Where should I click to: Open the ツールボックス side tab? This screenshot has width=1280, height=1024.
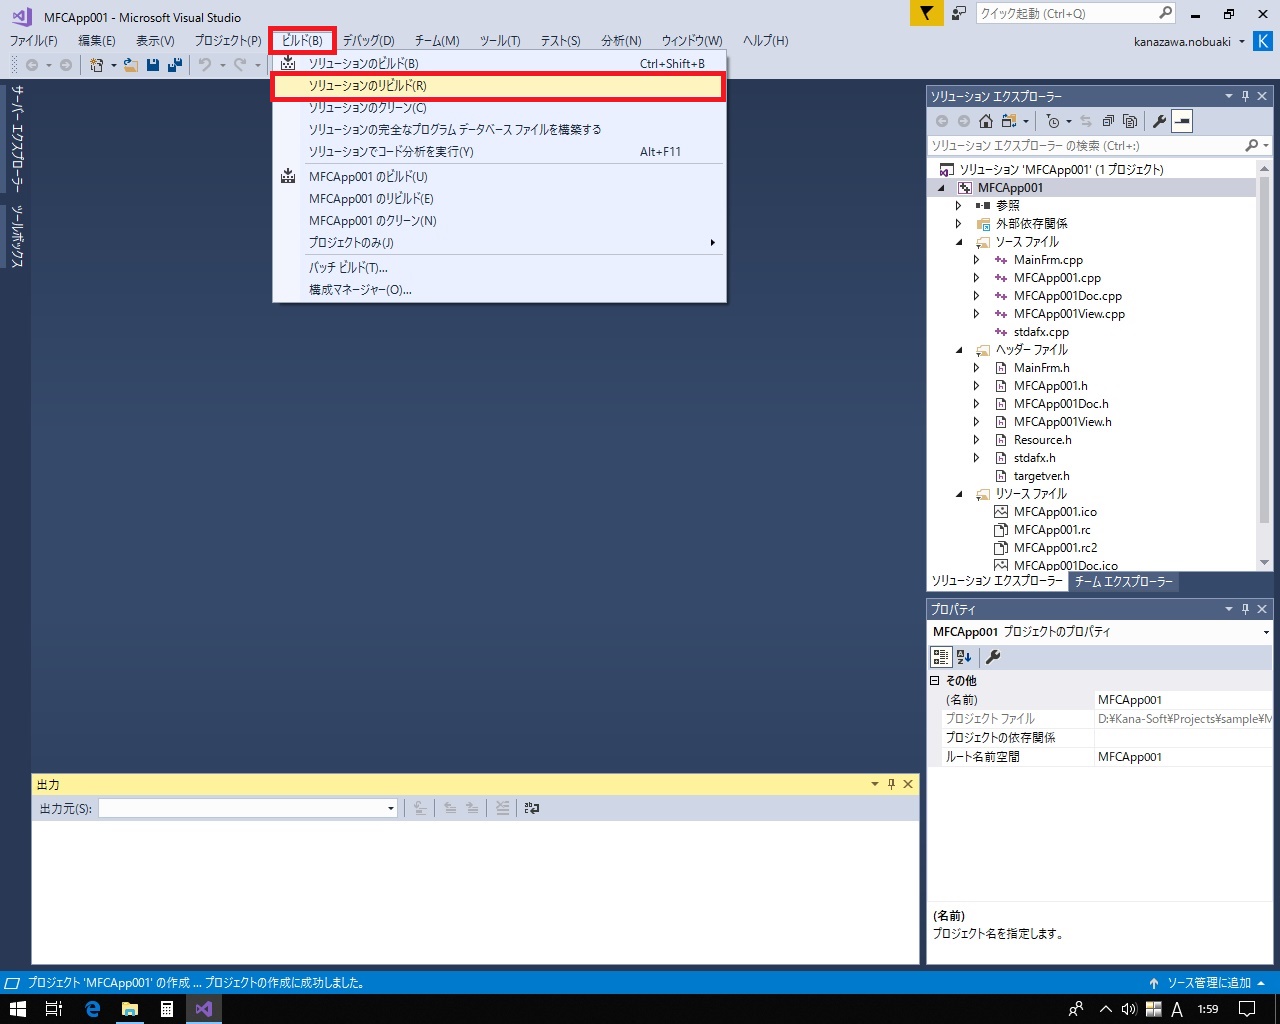(17, 236)
